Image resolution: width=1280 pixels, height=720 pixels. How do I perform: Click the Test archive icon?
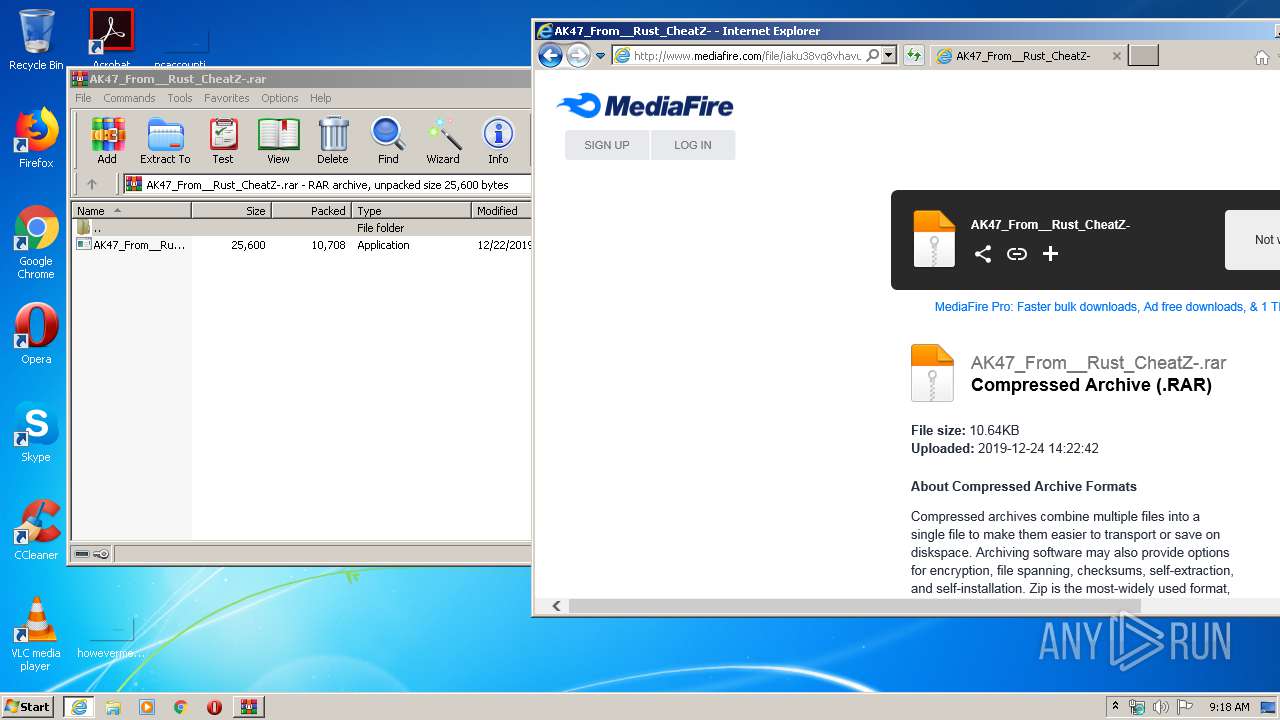click(x=223, y=140)
